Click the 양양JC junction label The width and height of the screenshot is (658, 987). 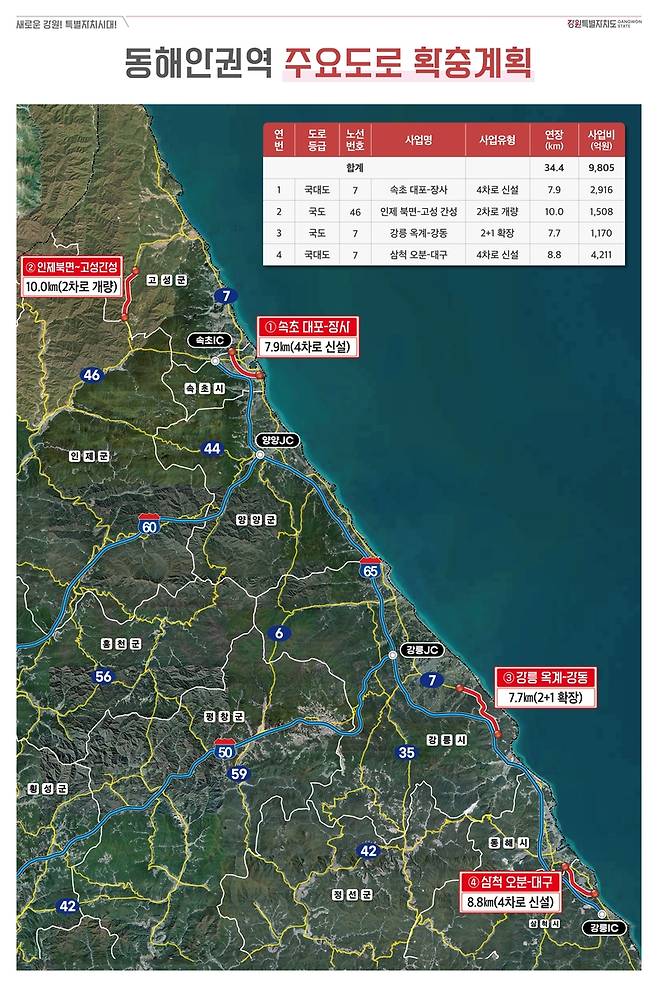coord(276,440)
